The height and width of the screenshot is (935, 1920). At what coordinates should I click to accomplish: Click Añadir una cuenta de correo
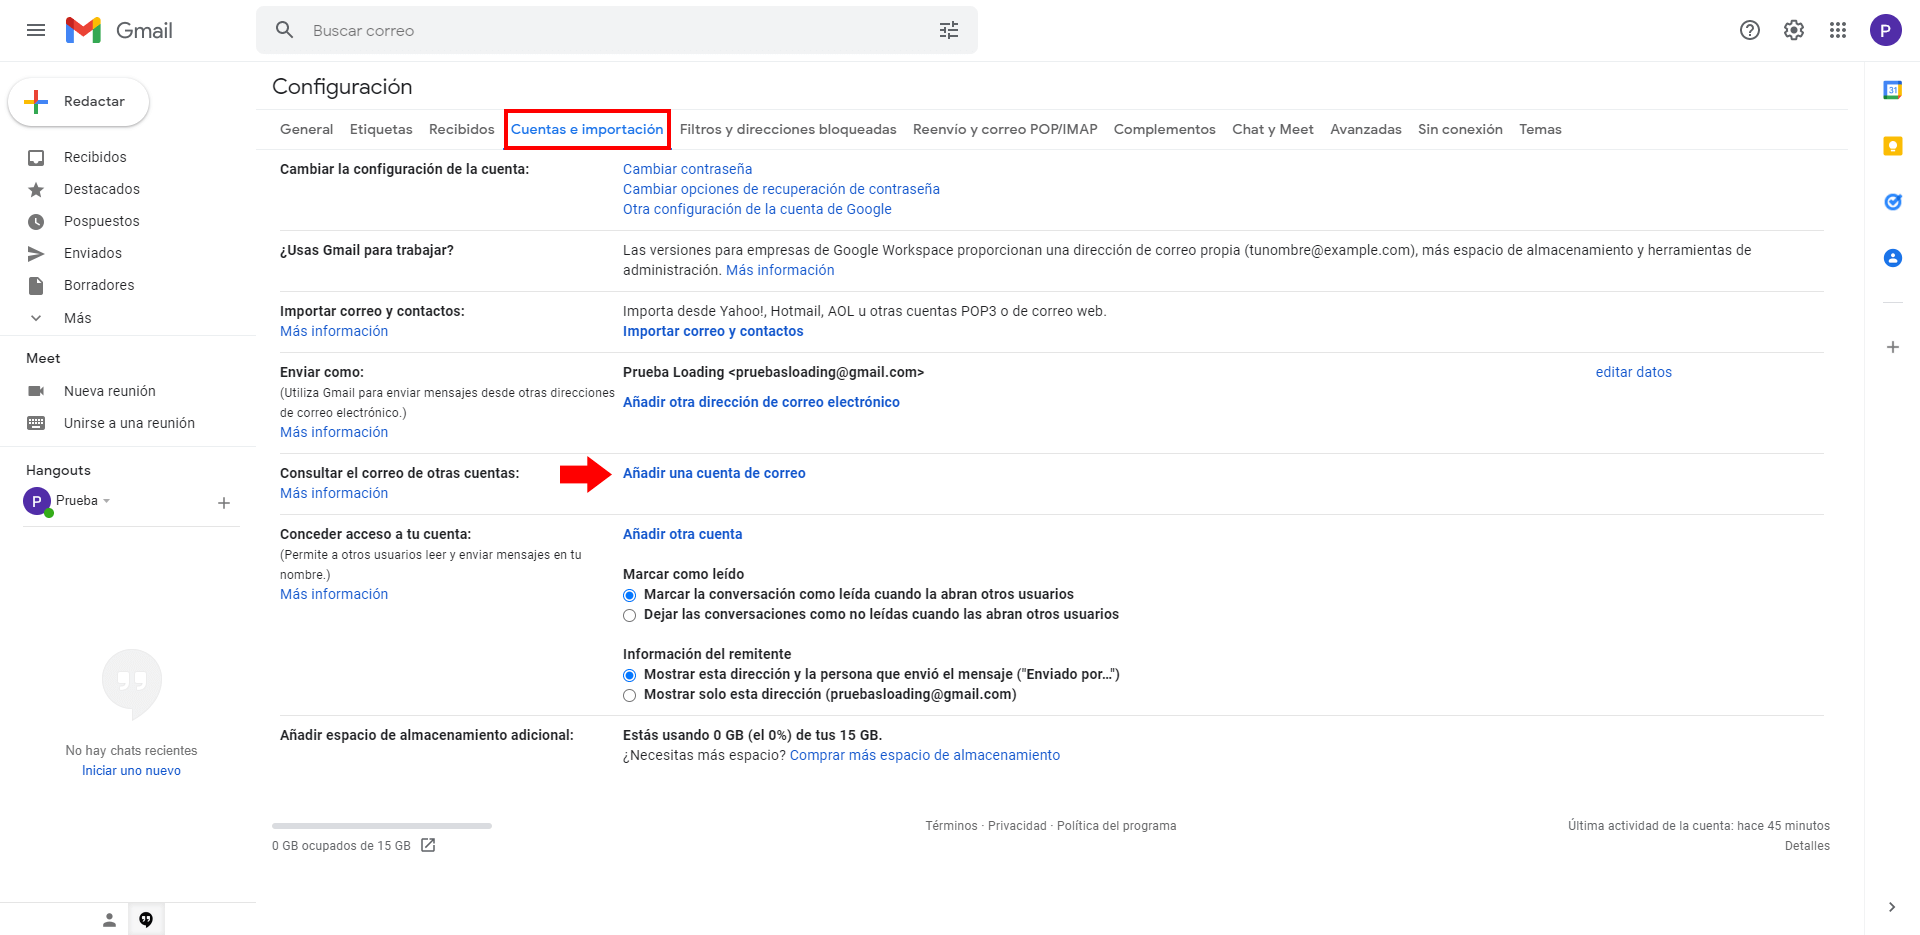714,473
